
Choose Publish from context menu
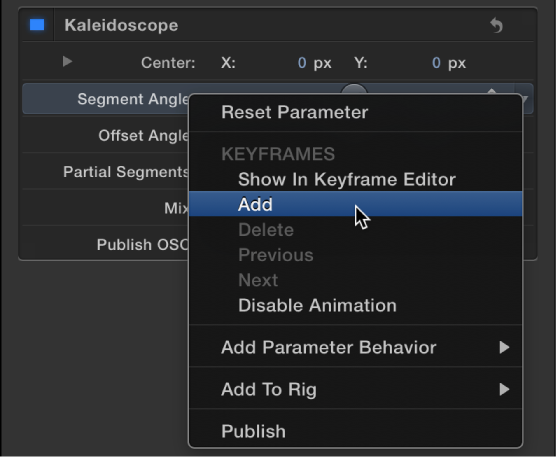tap(355, 431)
